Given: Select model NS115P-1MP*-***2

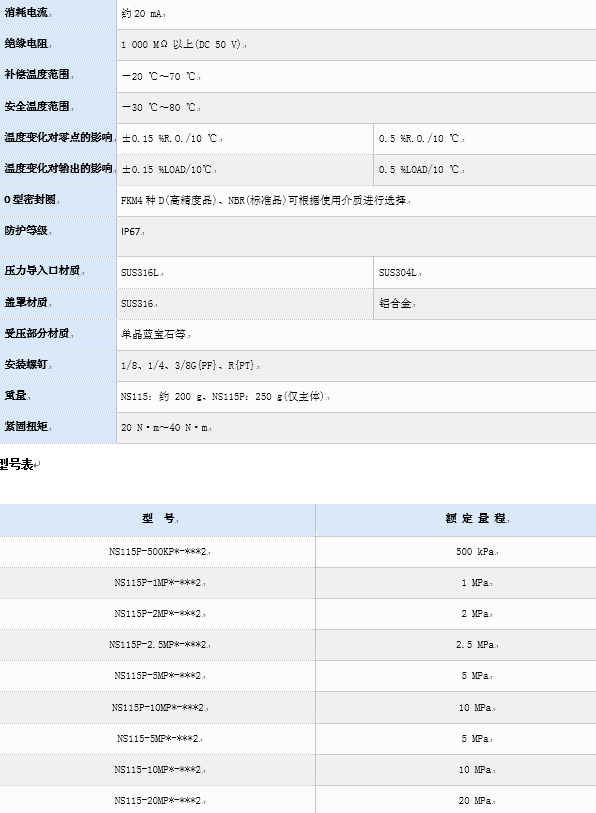Looking at the screenshot, I should (160, 583).
